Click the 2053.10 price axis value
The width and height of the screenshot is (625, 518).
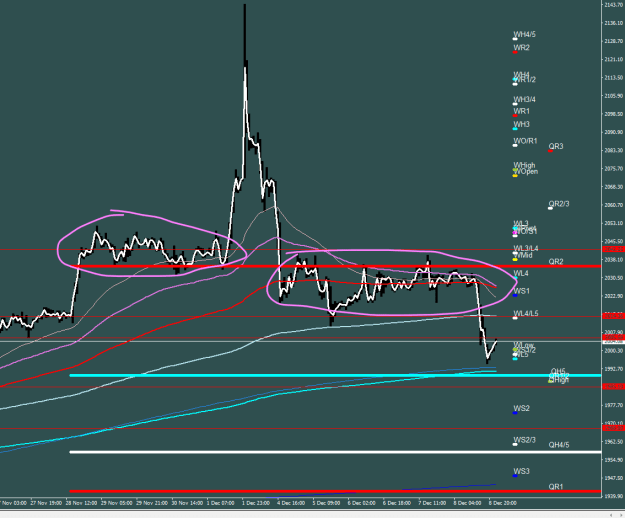(x=614, y=223)
